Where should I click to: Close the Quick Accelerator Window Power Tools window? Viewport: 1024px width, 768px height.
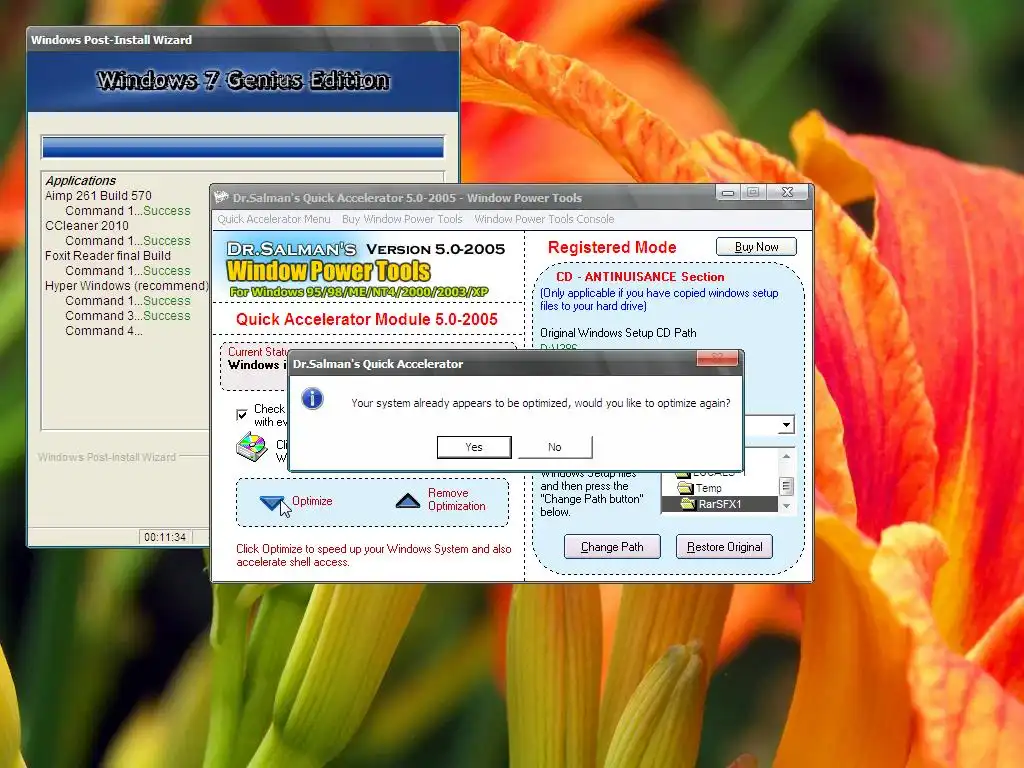(x=787, y=192)
